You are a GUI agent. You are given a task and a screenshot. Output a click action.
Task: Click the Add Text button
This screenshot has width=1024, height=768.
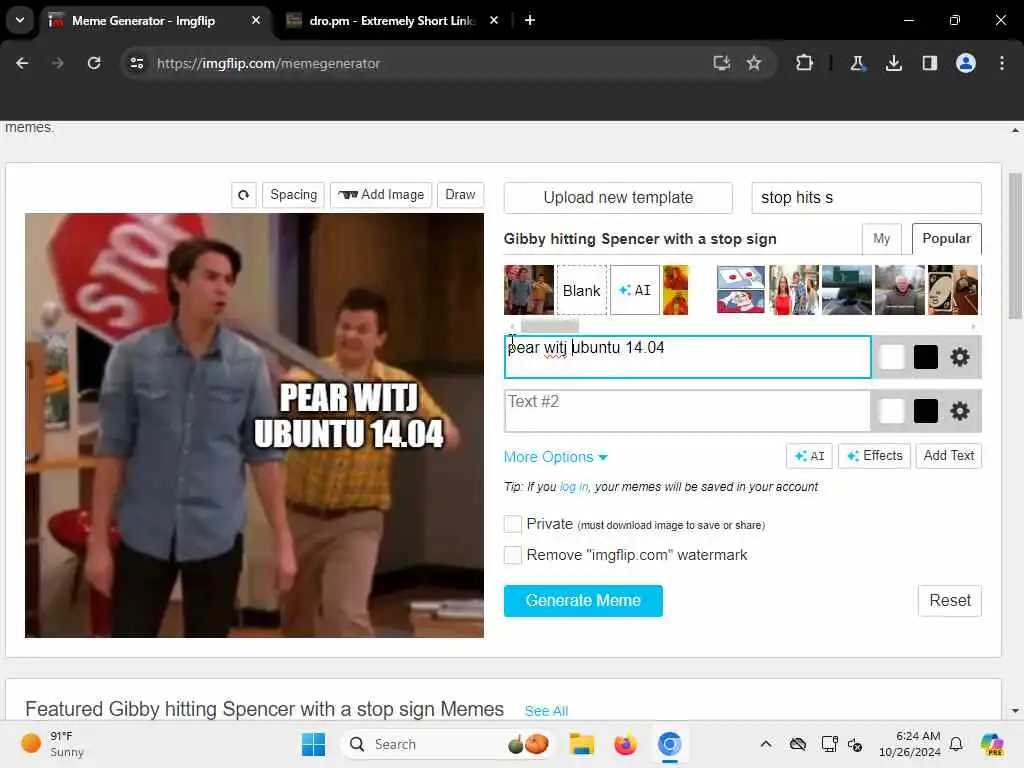coord(948,456)
